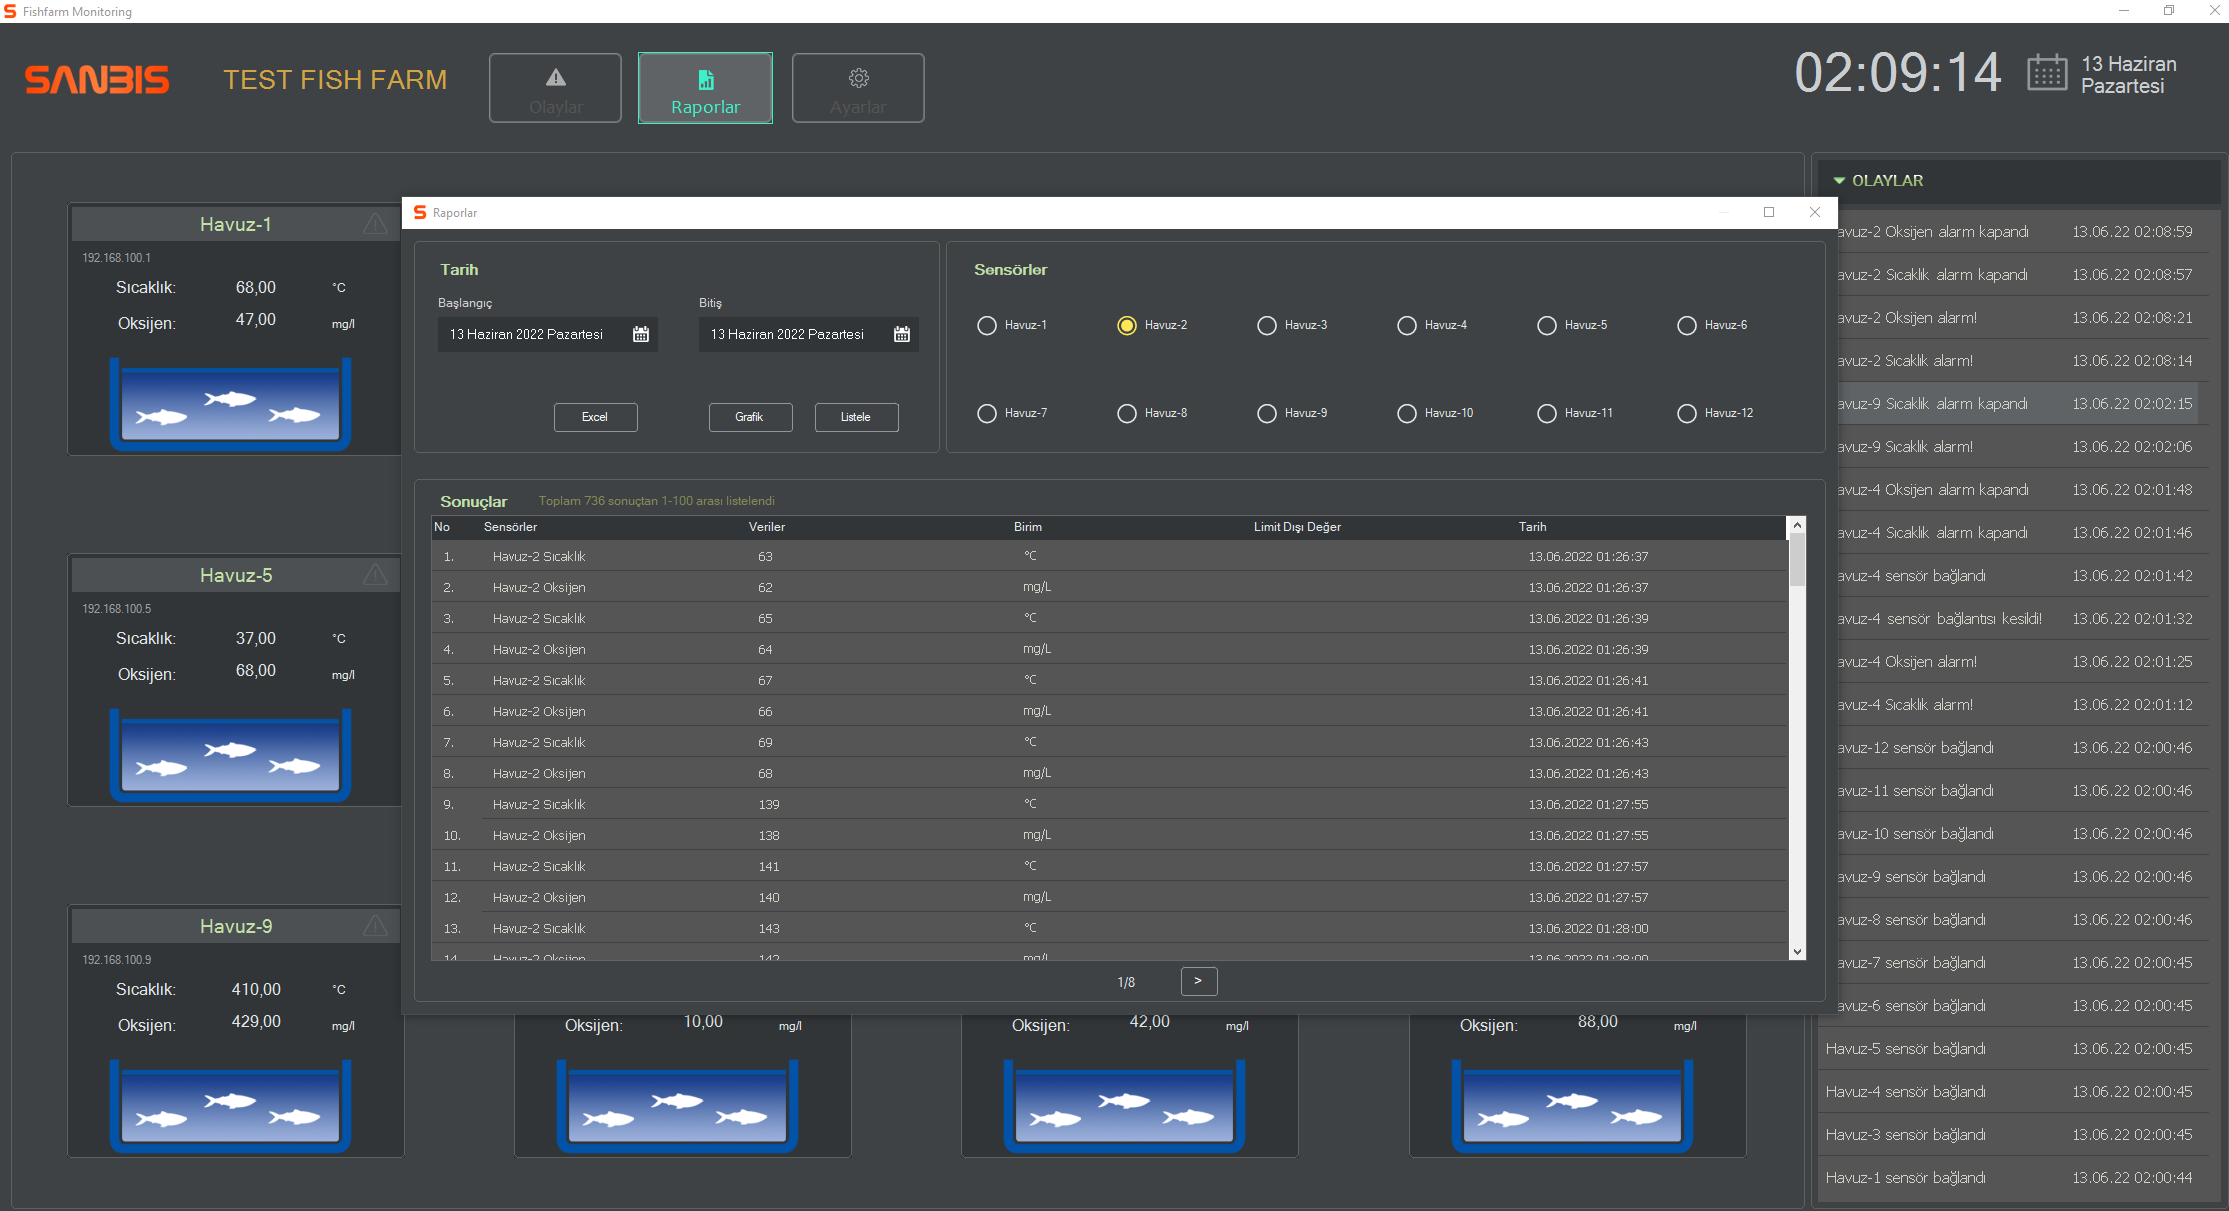Click event at 13.06.22 02:02:15
Viewport: 2229px width, 1211px height.
tap(2018, 404)
